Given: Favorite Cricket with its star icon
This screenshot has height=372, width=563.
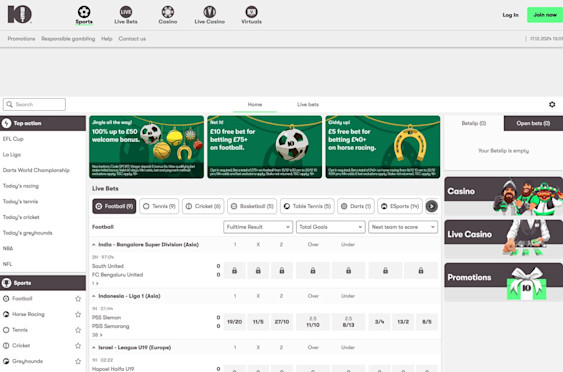Looking at the screenshot, I should 78,345.
